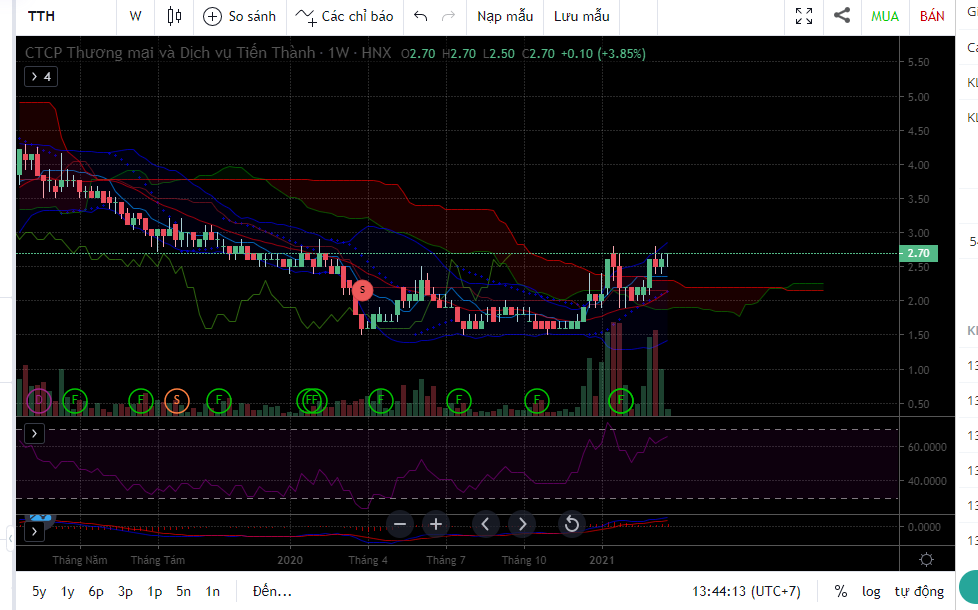Open the W timeframe interval dropdown
Image resolution: width=978 pixels, height=610 pixels.
click(135, 16)
